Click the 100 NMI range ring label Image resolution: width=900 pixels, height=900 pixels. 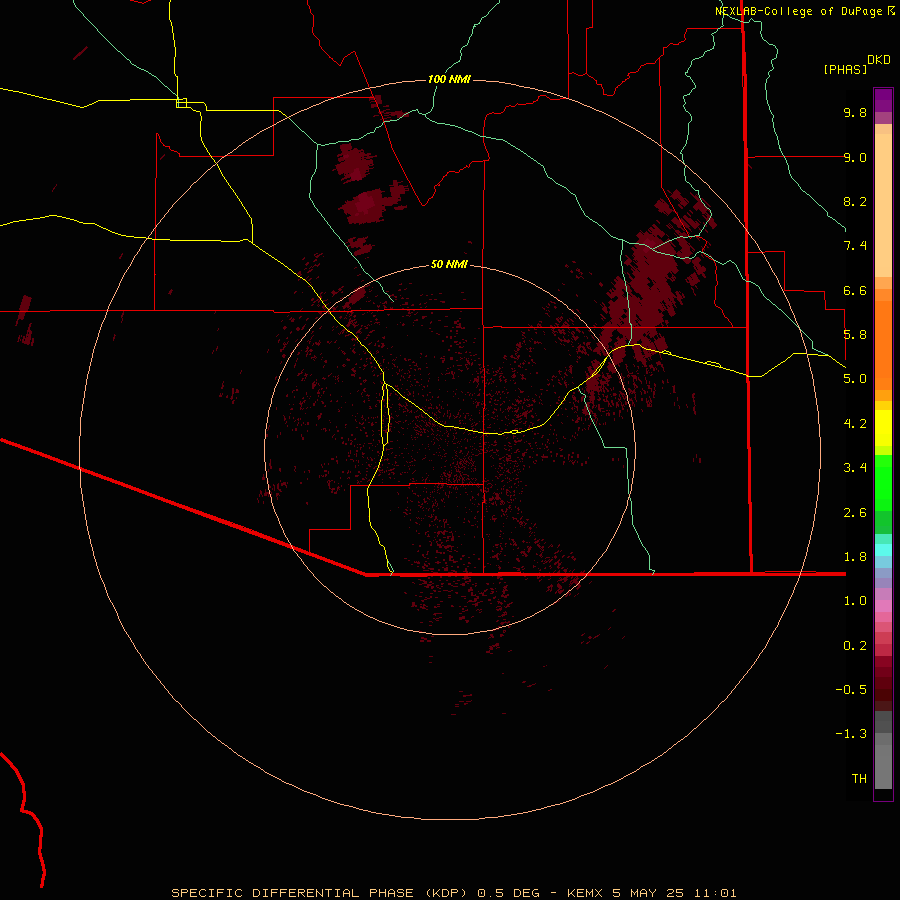[x=449, y=79]
